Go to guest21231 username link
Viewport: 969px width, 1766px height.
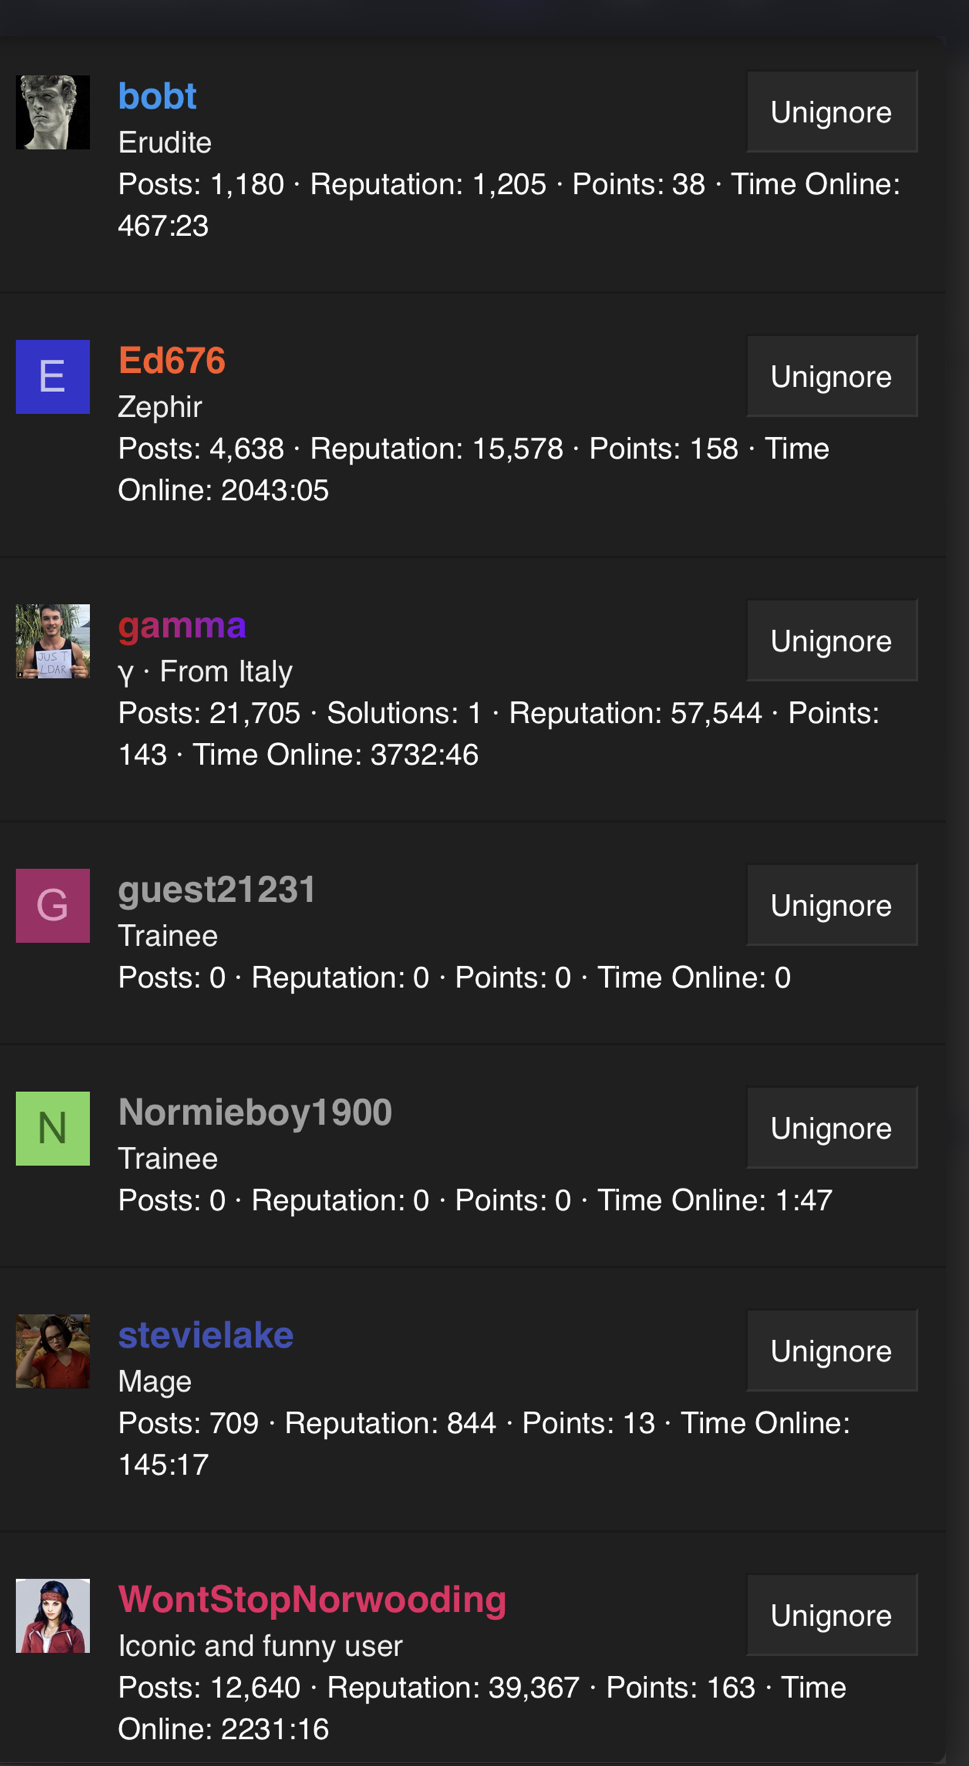[217, 890]
